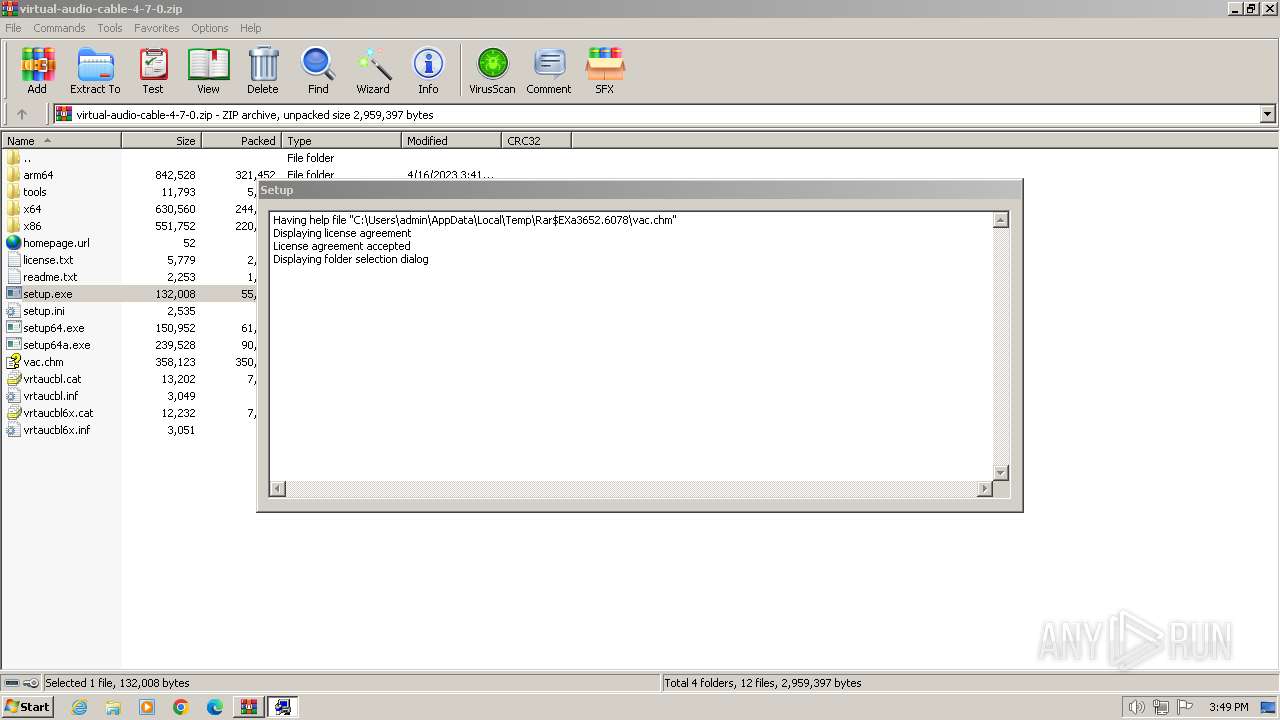The width and height of the screenshot is (1280, 720).
Task: Open Google Chrome from taskbar
Action: [x=181, y=707]
